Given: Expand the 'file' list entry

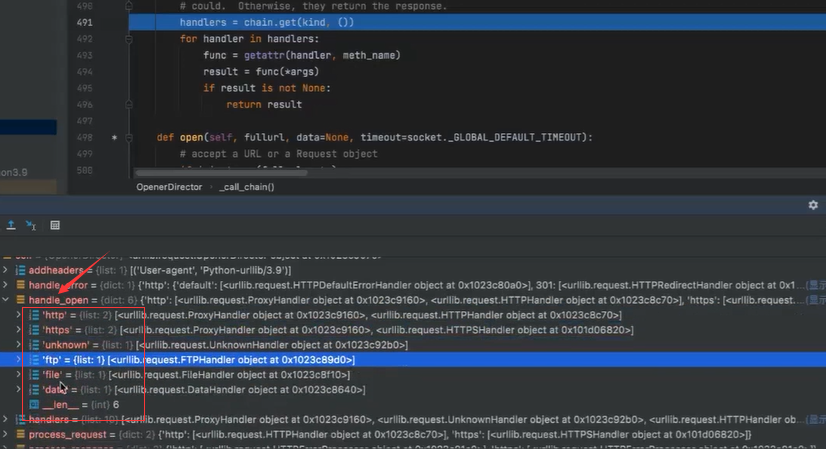Looking at the screenshot, I should [18, 374].
